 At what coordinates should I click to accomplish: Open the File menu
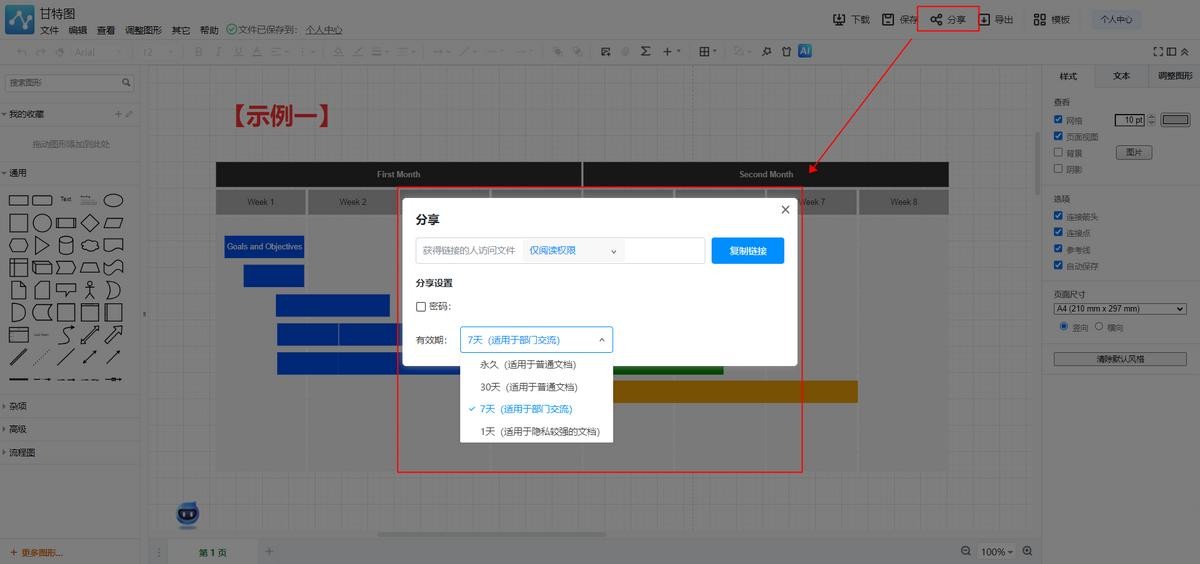point(49,30)
